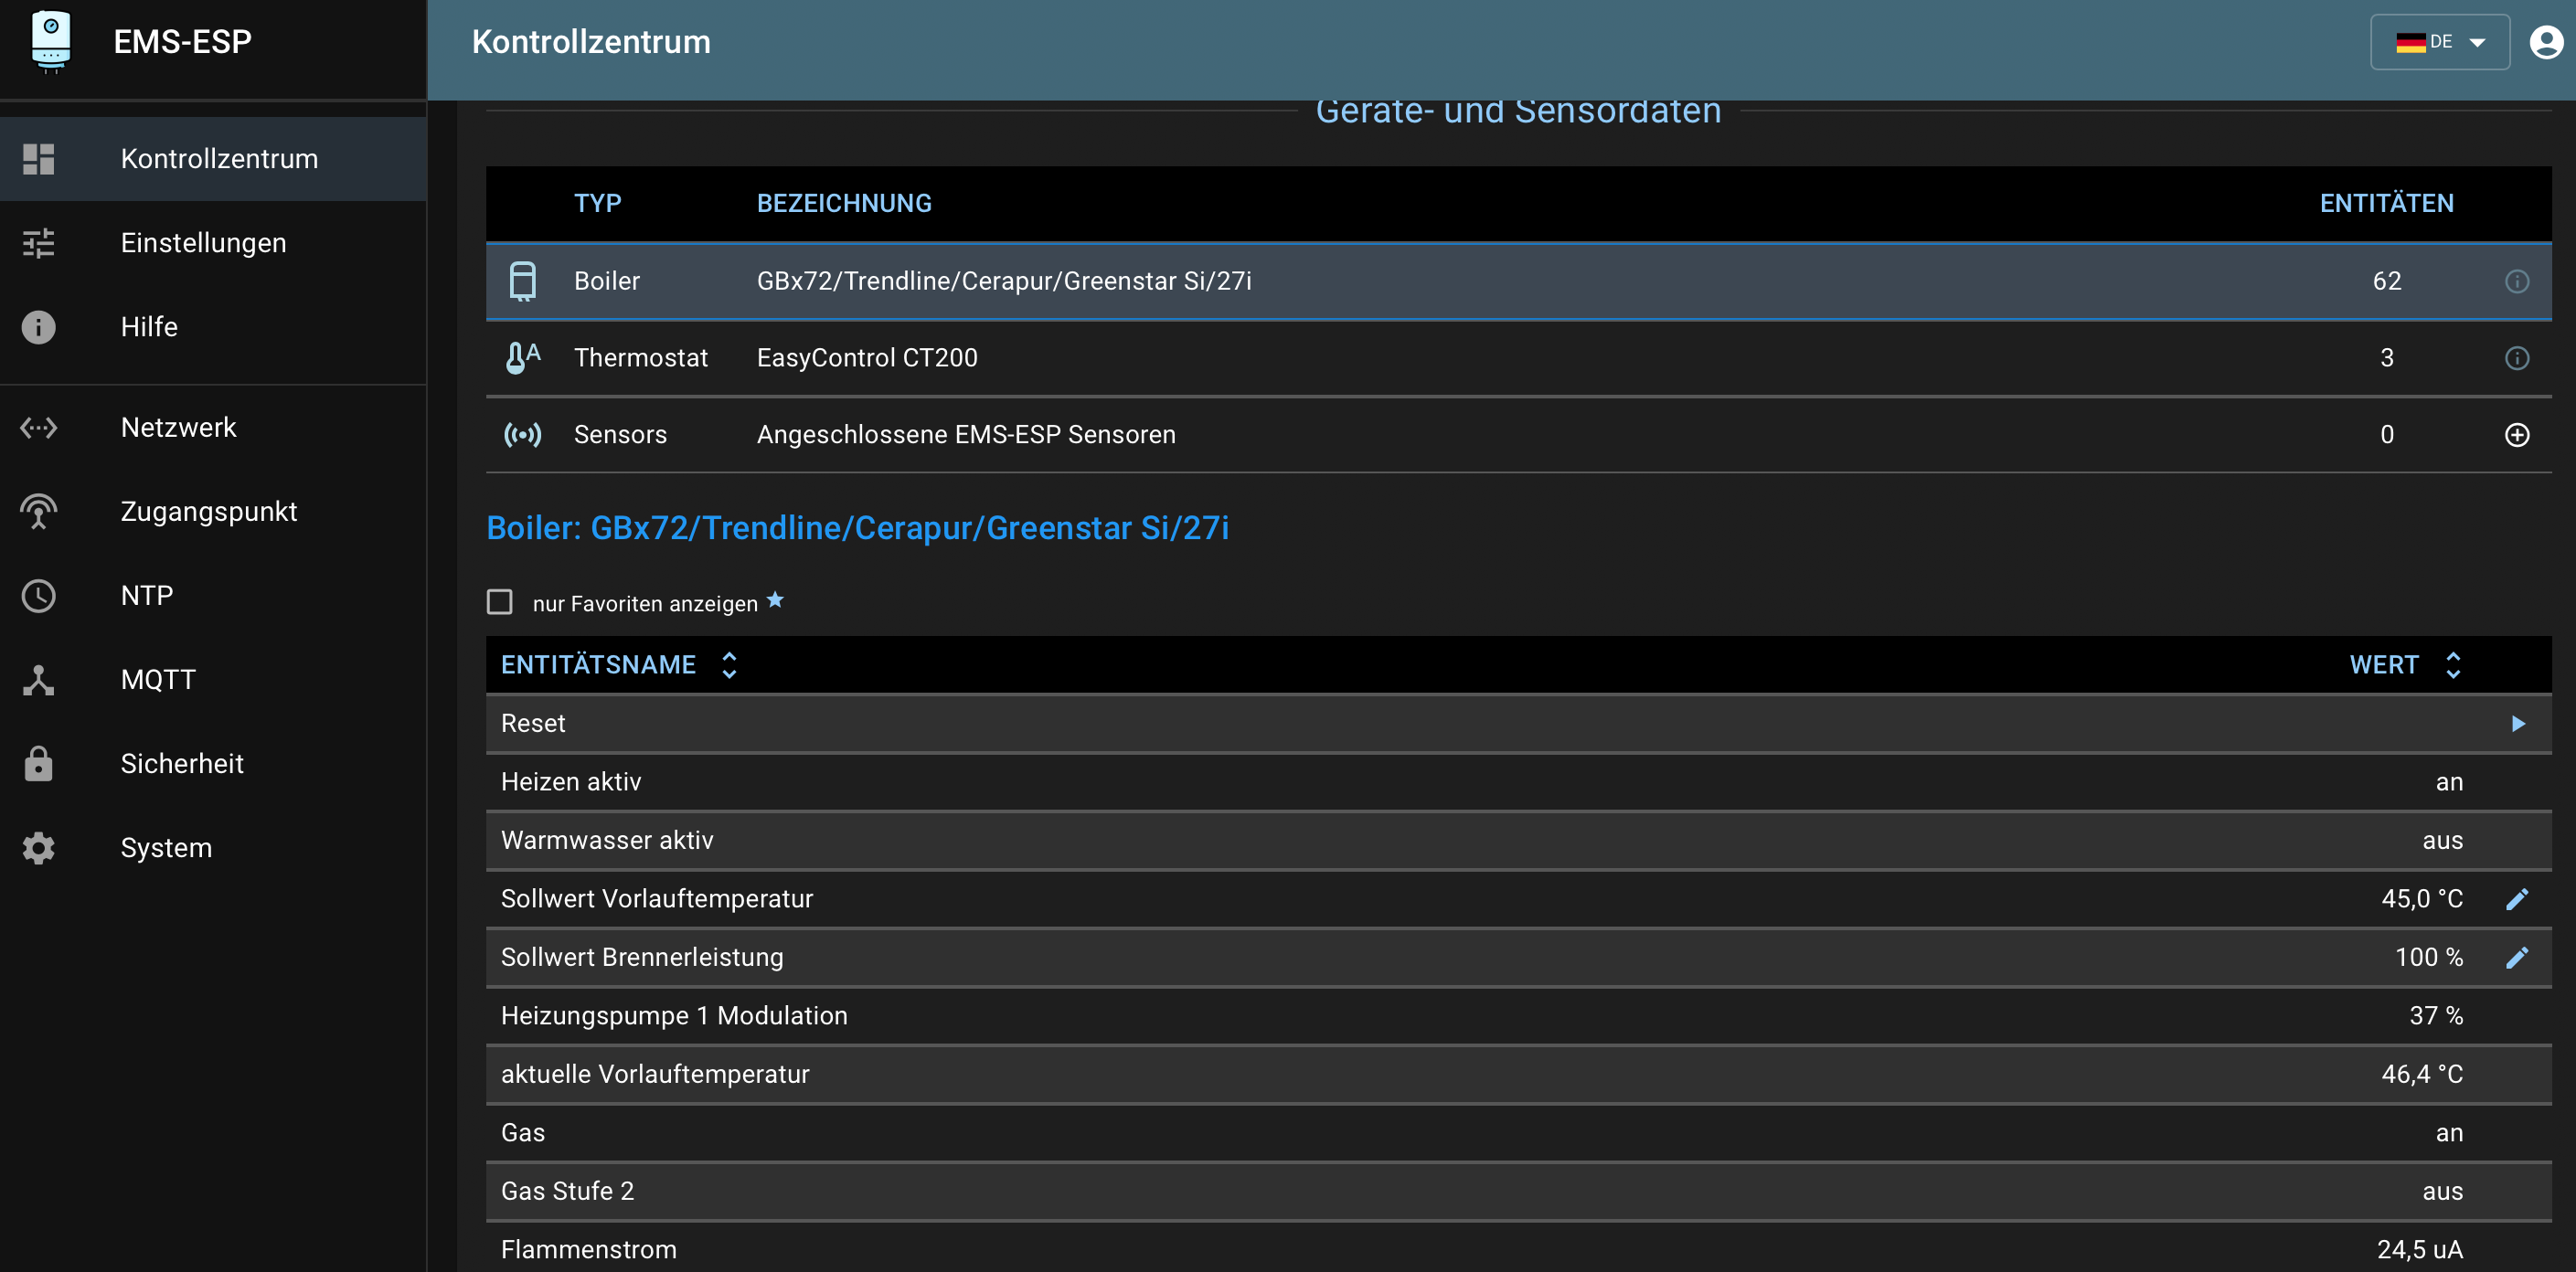
Task: Run the Reset command play arrow
Action: (x=2517, y=723)
